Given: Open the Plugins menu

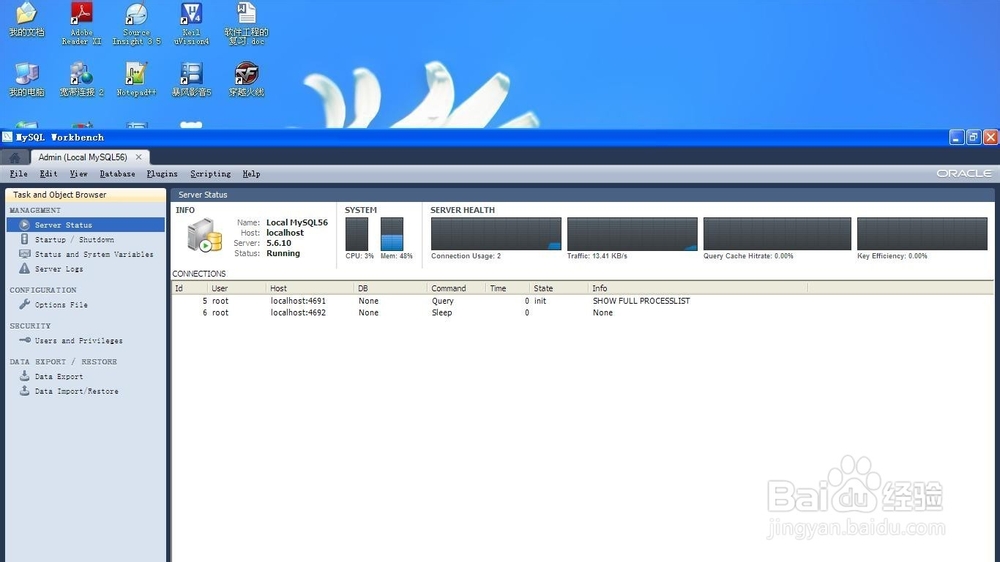Looking at the screenshot, I should [x=162, y=174].
